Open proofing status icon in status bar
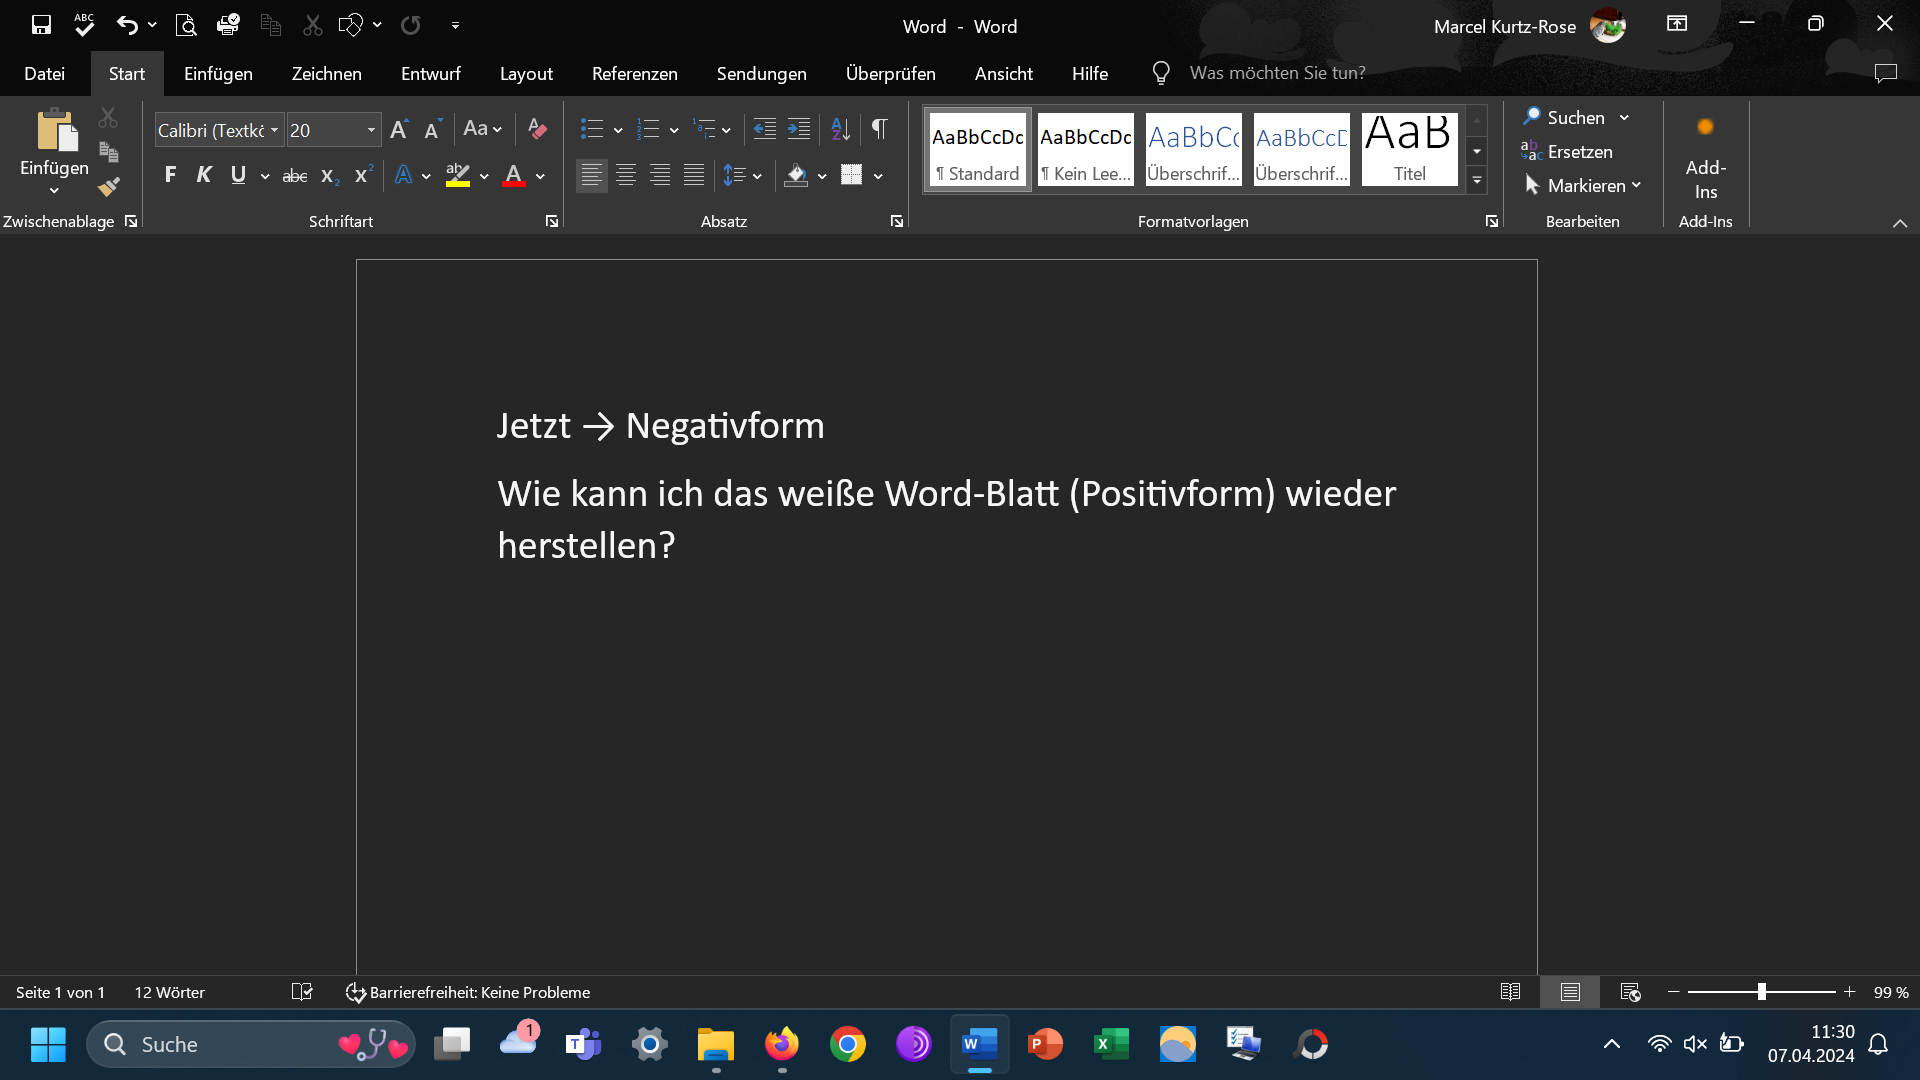Screen dimensions: 1920x1080 [x=302, y=992]
